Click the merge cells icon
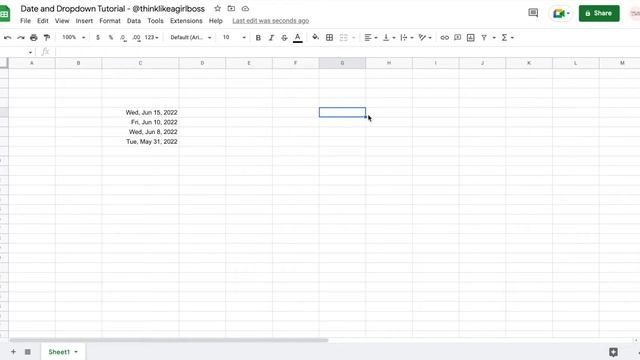This screenshot has height=360, width=640. [x=344, y=38]
